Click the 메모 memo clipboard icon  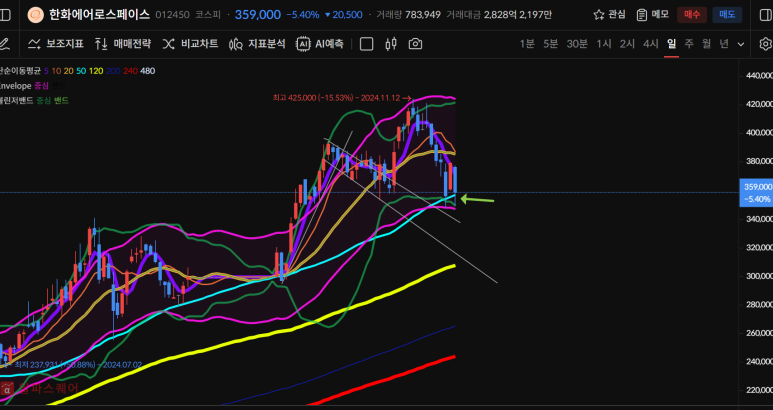pos(641,15)
